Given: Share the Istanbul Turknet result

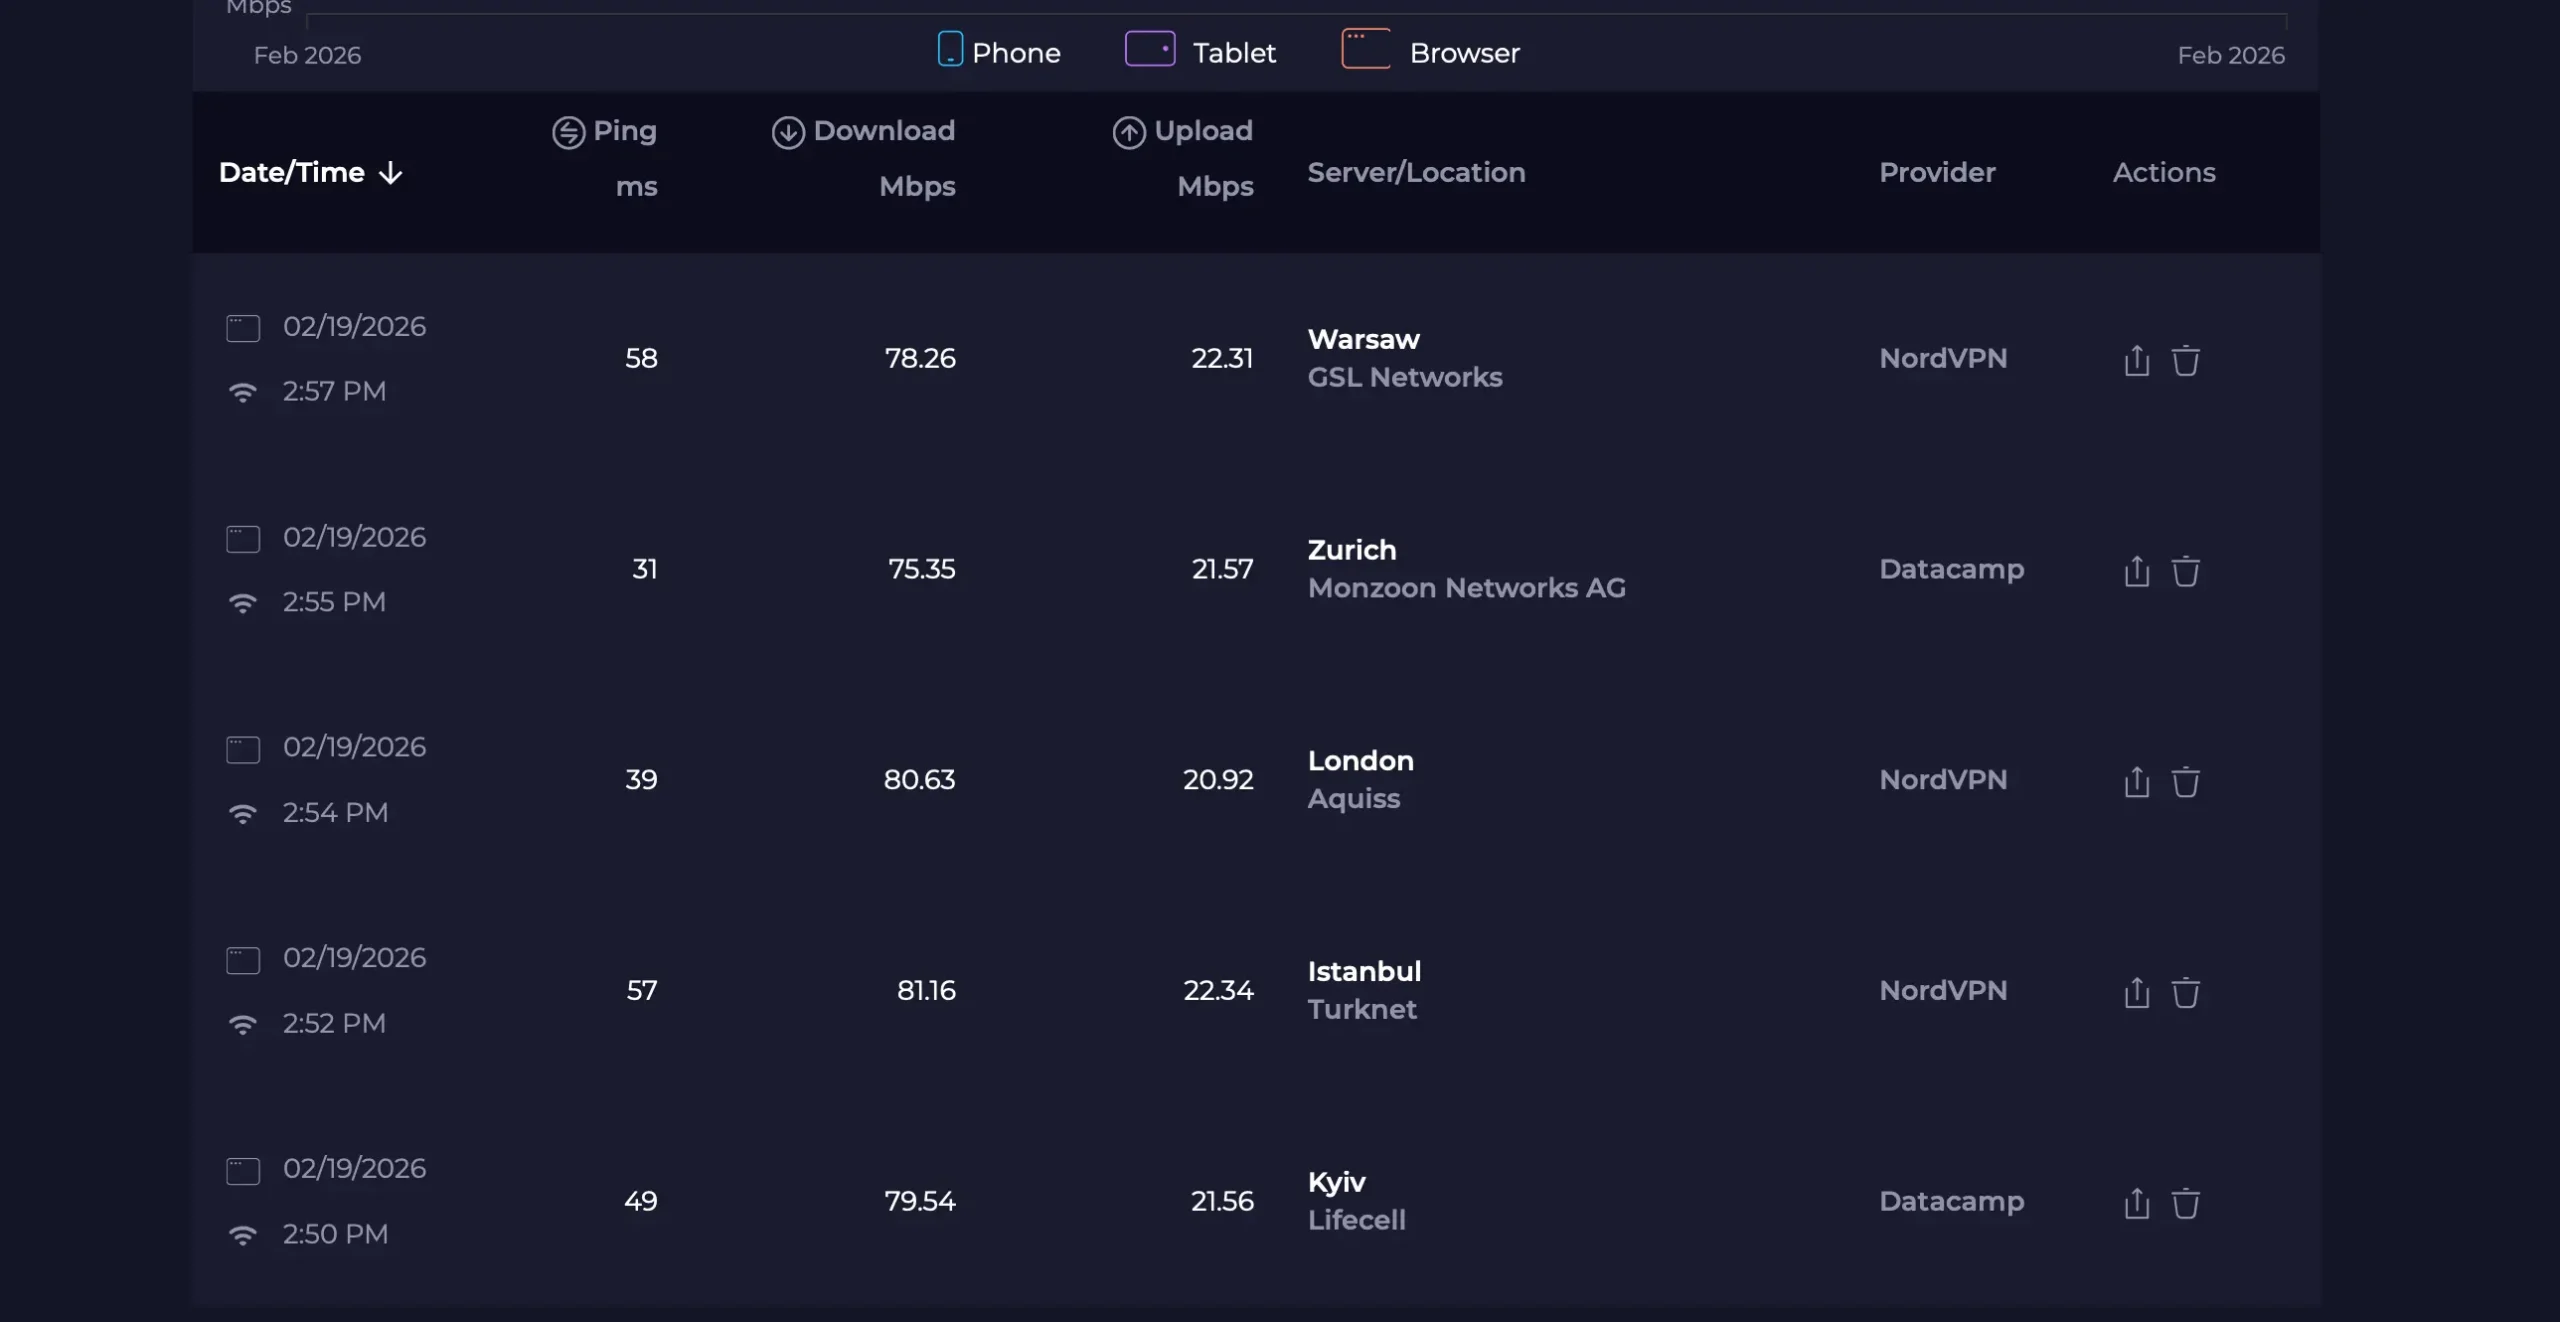Looking at the screenshot, I should click(x=2136, y=992).
